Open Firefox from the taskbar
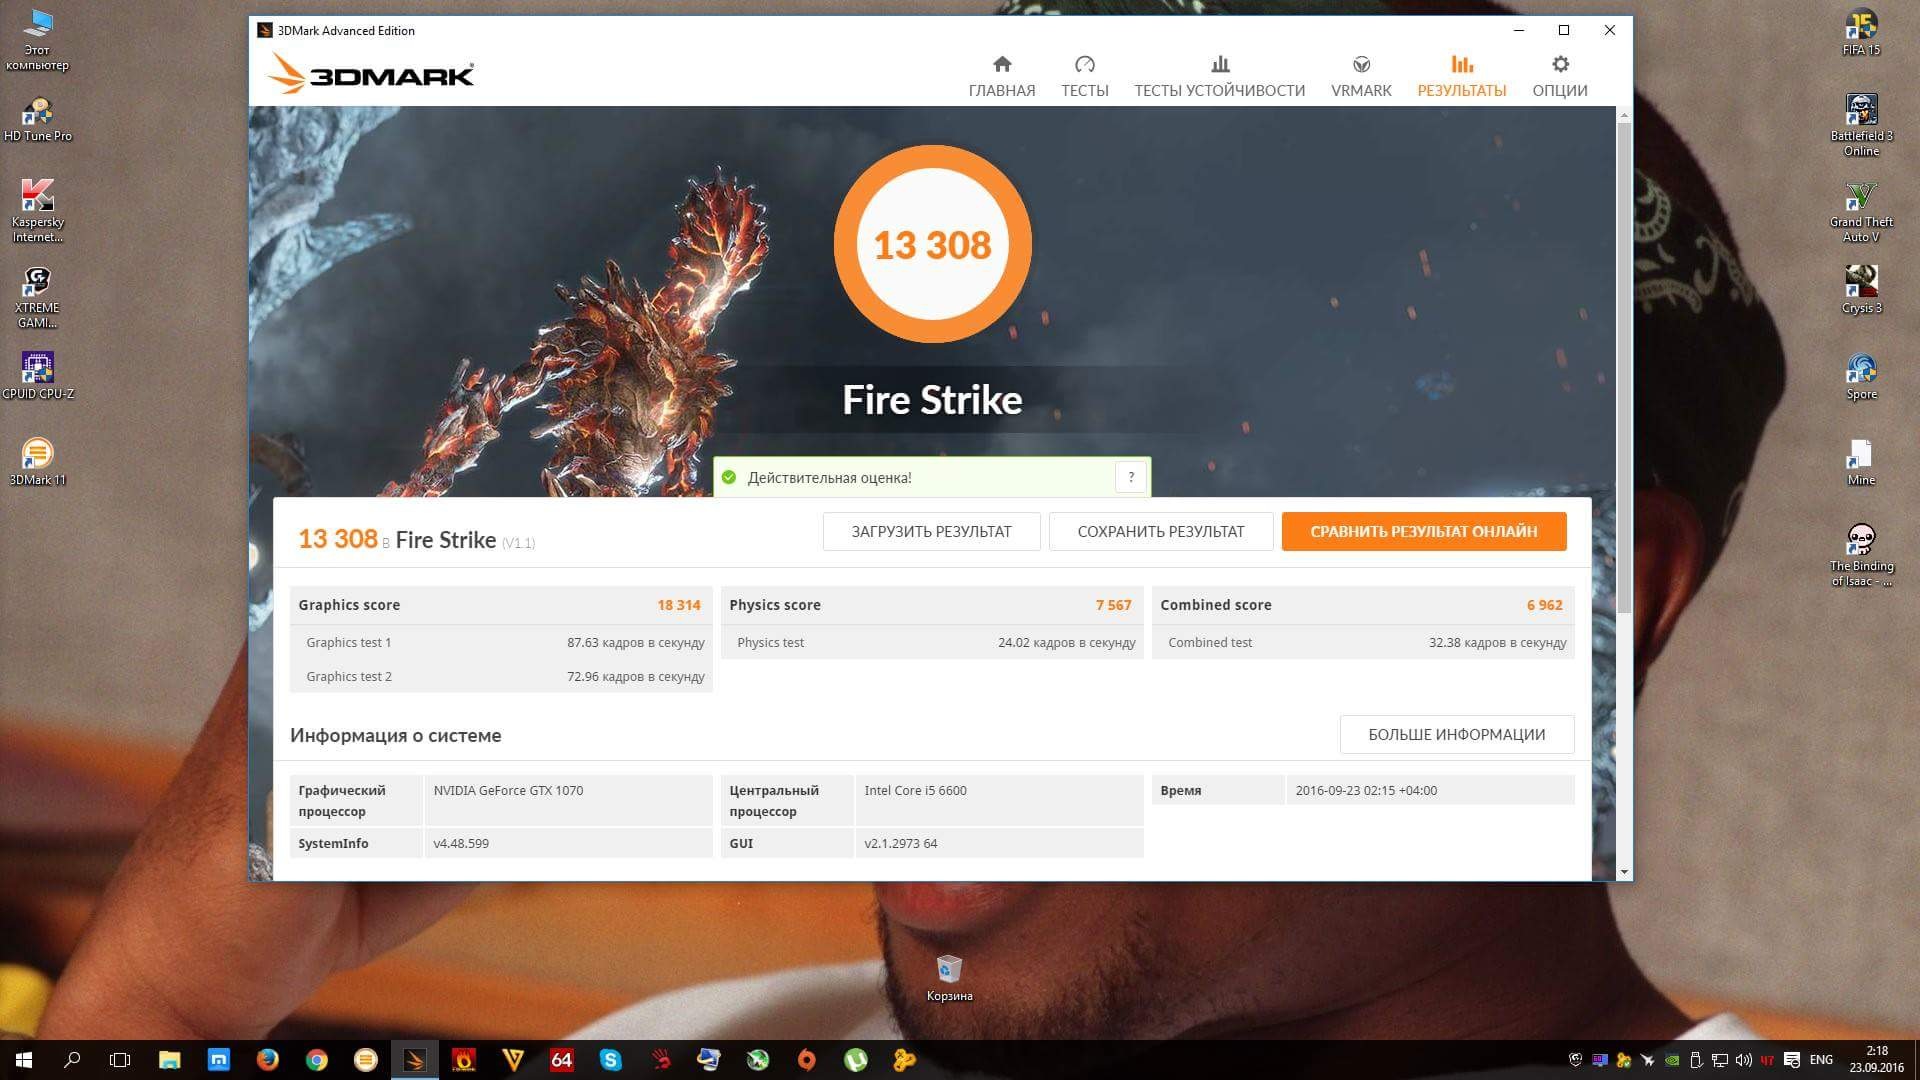 tap(267, 1060)
